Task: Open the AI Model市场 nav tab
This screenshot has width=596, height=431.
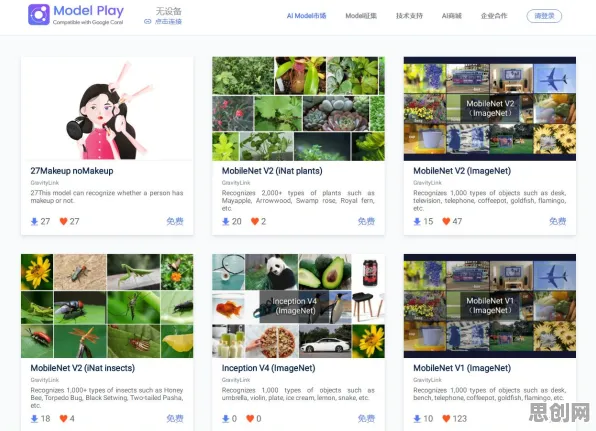Action: coord(306,16)
